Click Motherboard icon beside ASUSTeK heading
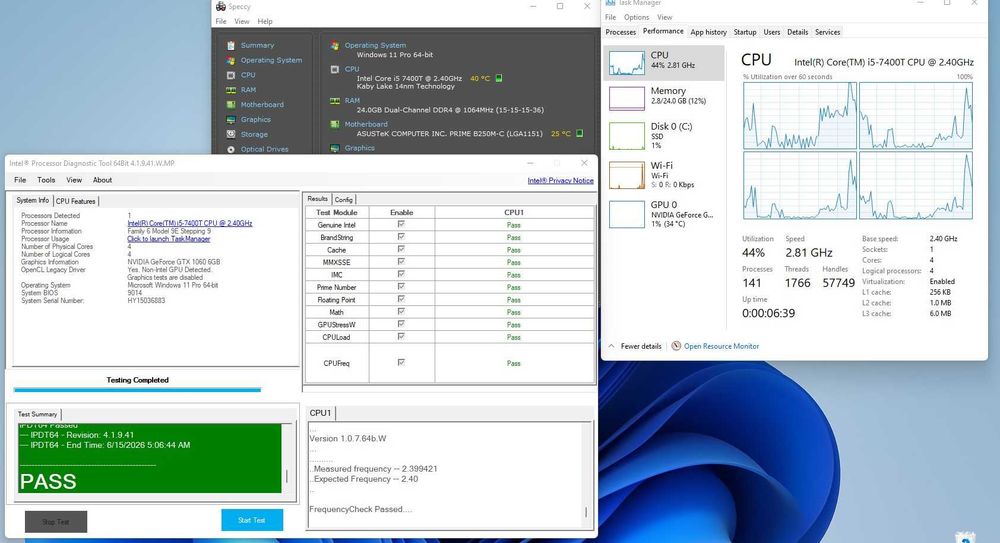 (x=335, y=124)
